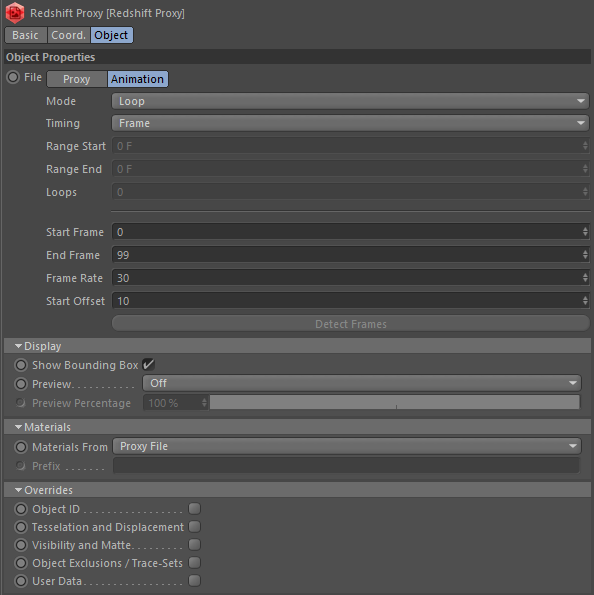Uncheck the Show Bounding Box checkbox
The width and height of the screenshot is (594, 595).
pos(148,365)
